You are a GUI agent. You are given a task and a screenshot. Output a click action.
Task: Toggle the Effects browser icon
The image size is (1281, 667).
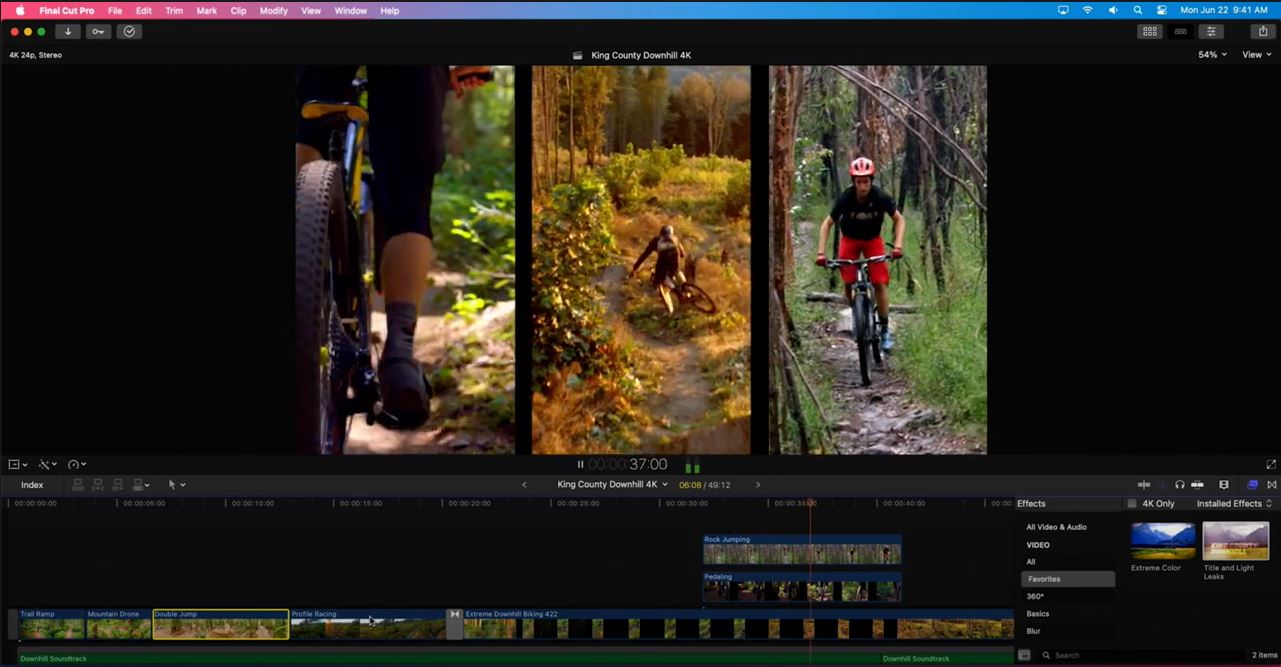click(1253, 485)
